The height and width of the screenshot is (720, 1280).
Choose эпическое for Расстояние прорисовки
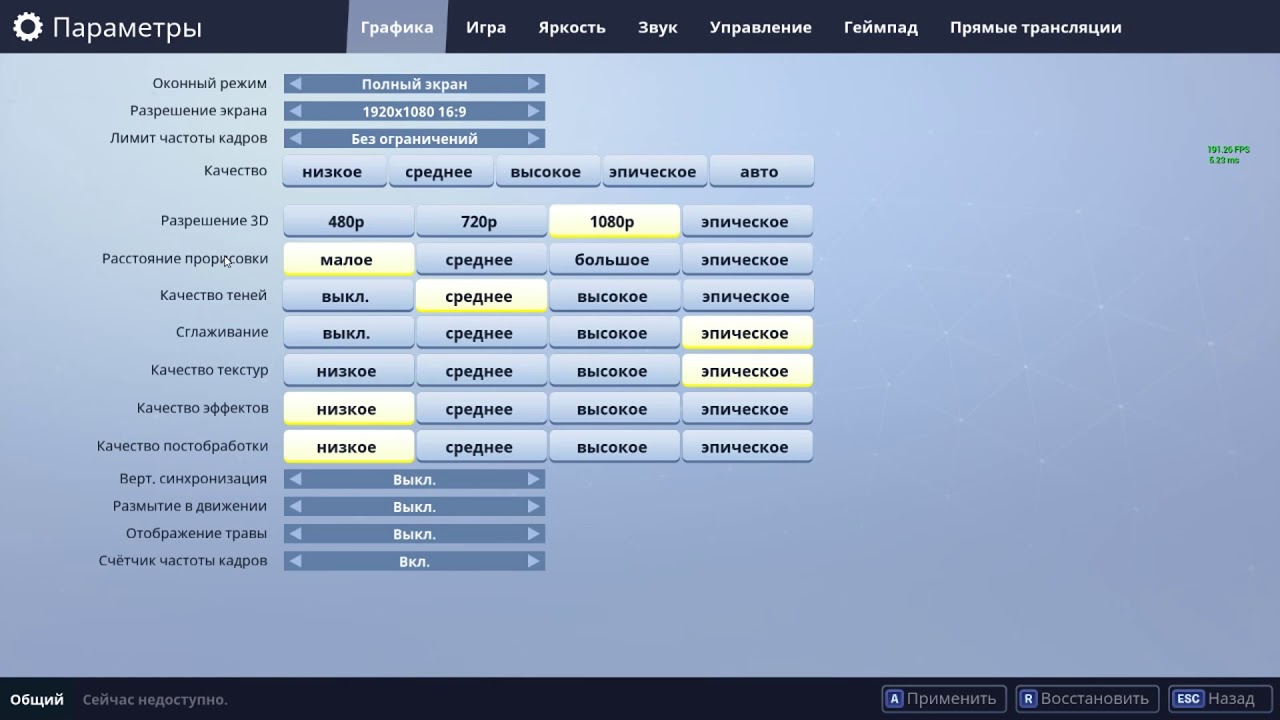(x=746, y=259)
